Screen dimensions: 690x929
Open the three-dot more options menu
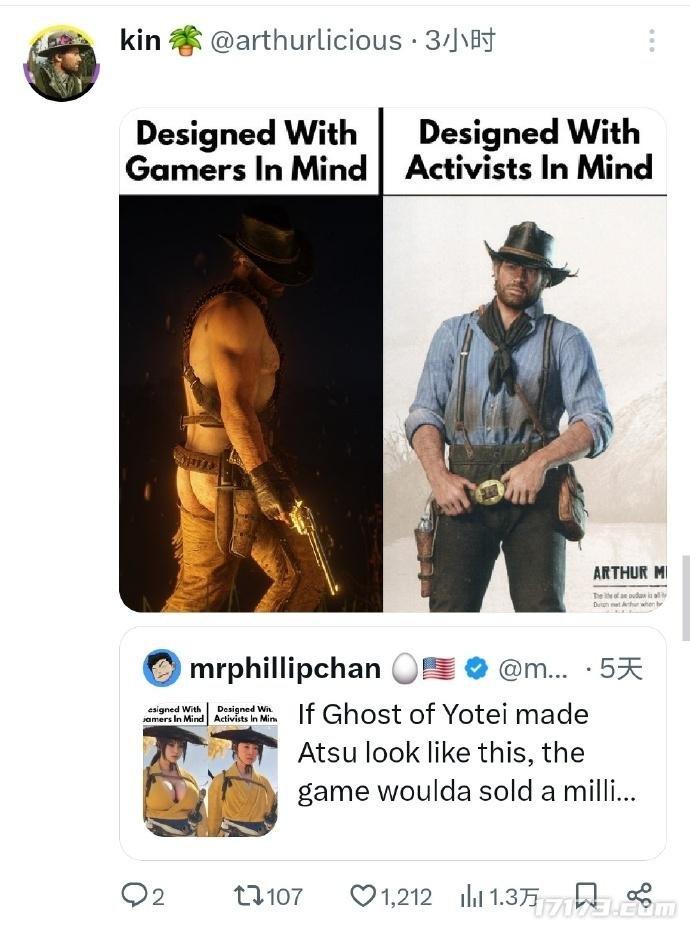652,41
